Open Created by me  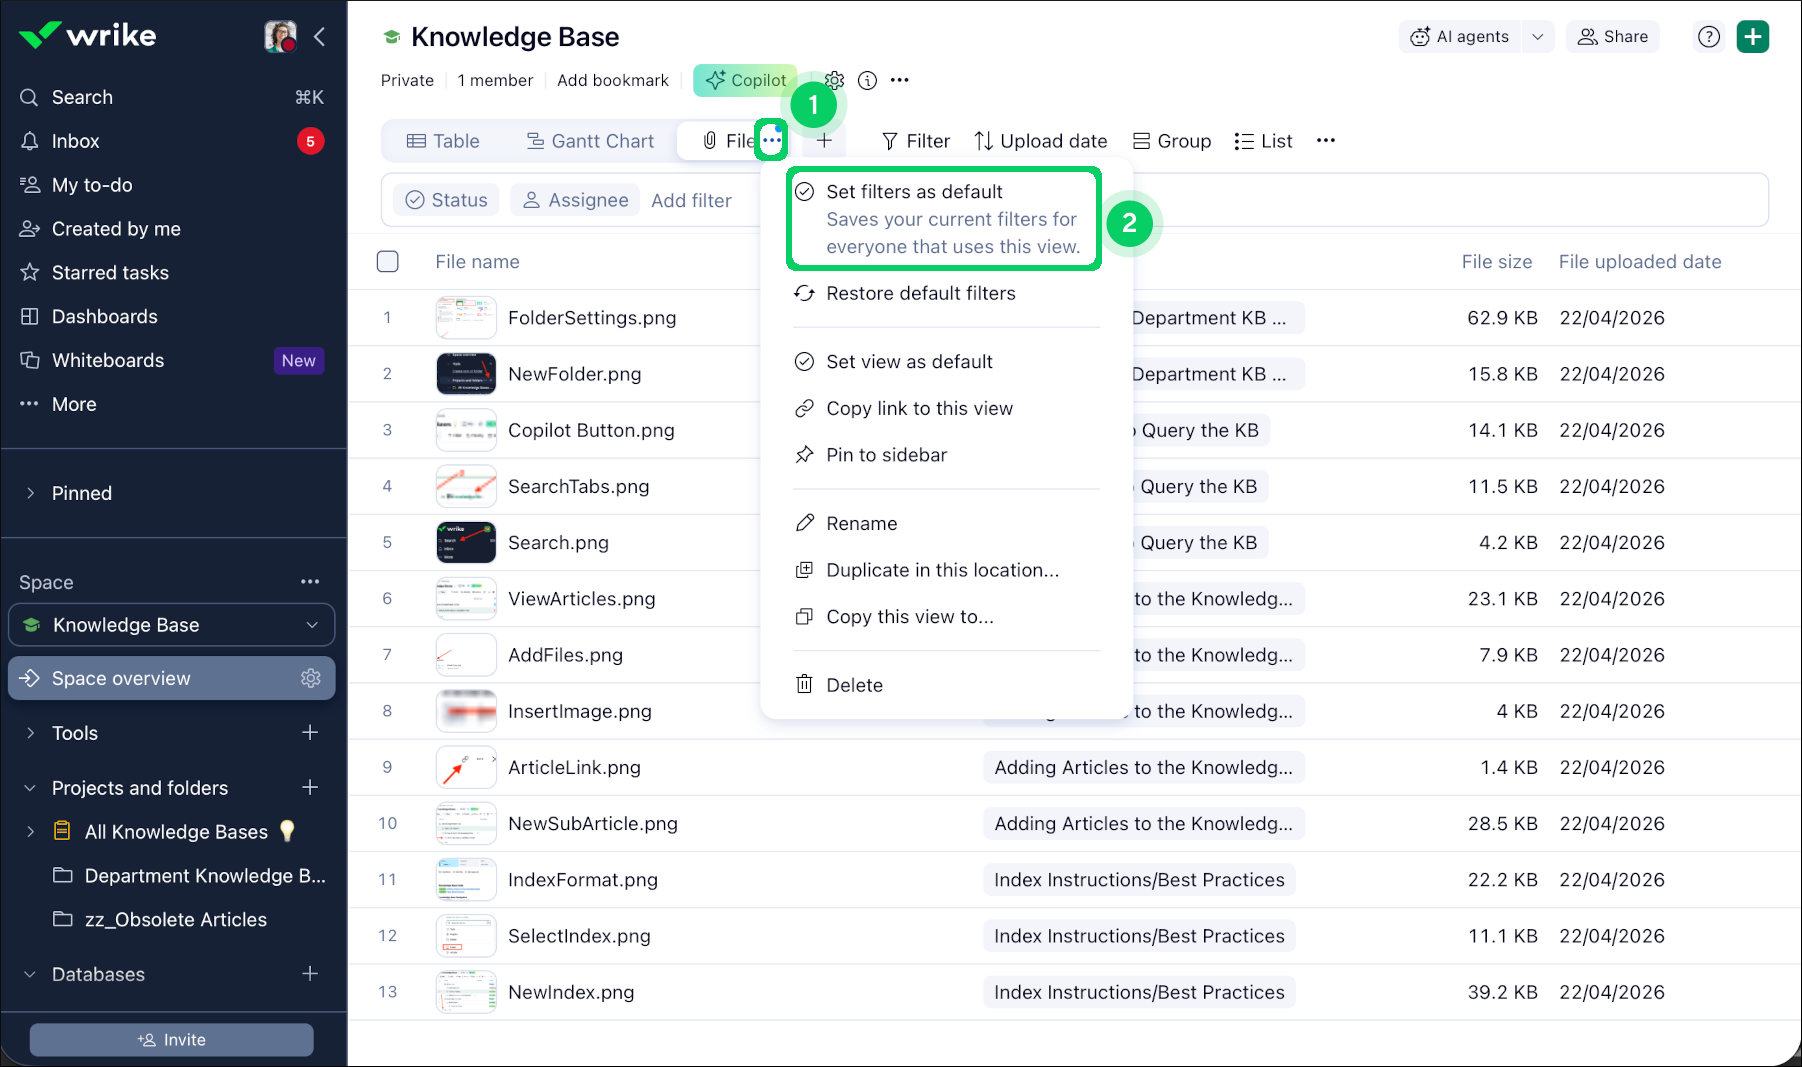point(172,229)
